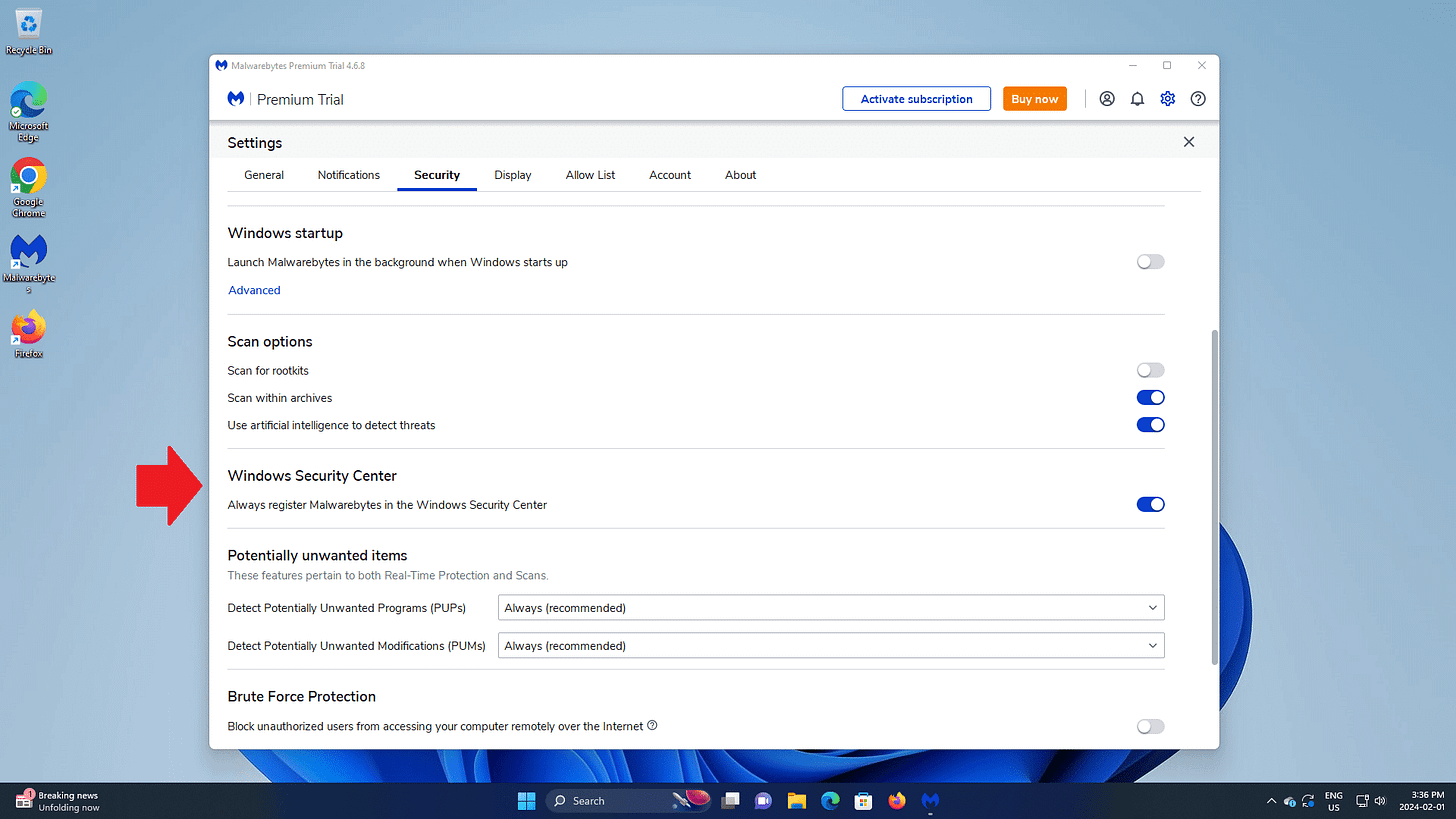Click the Brute Force Protection info icon
This screenshot has height=819, width=1456.
pos(652,725)
